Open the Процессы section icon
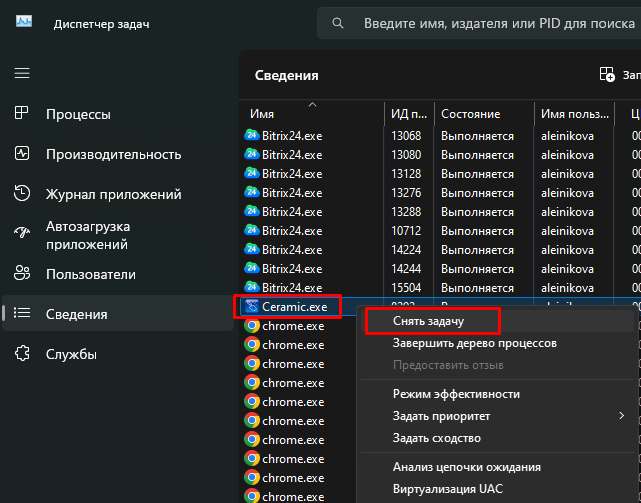Image resolution: width=641 pixels, height=503 pixels. [x=22, y=114]
